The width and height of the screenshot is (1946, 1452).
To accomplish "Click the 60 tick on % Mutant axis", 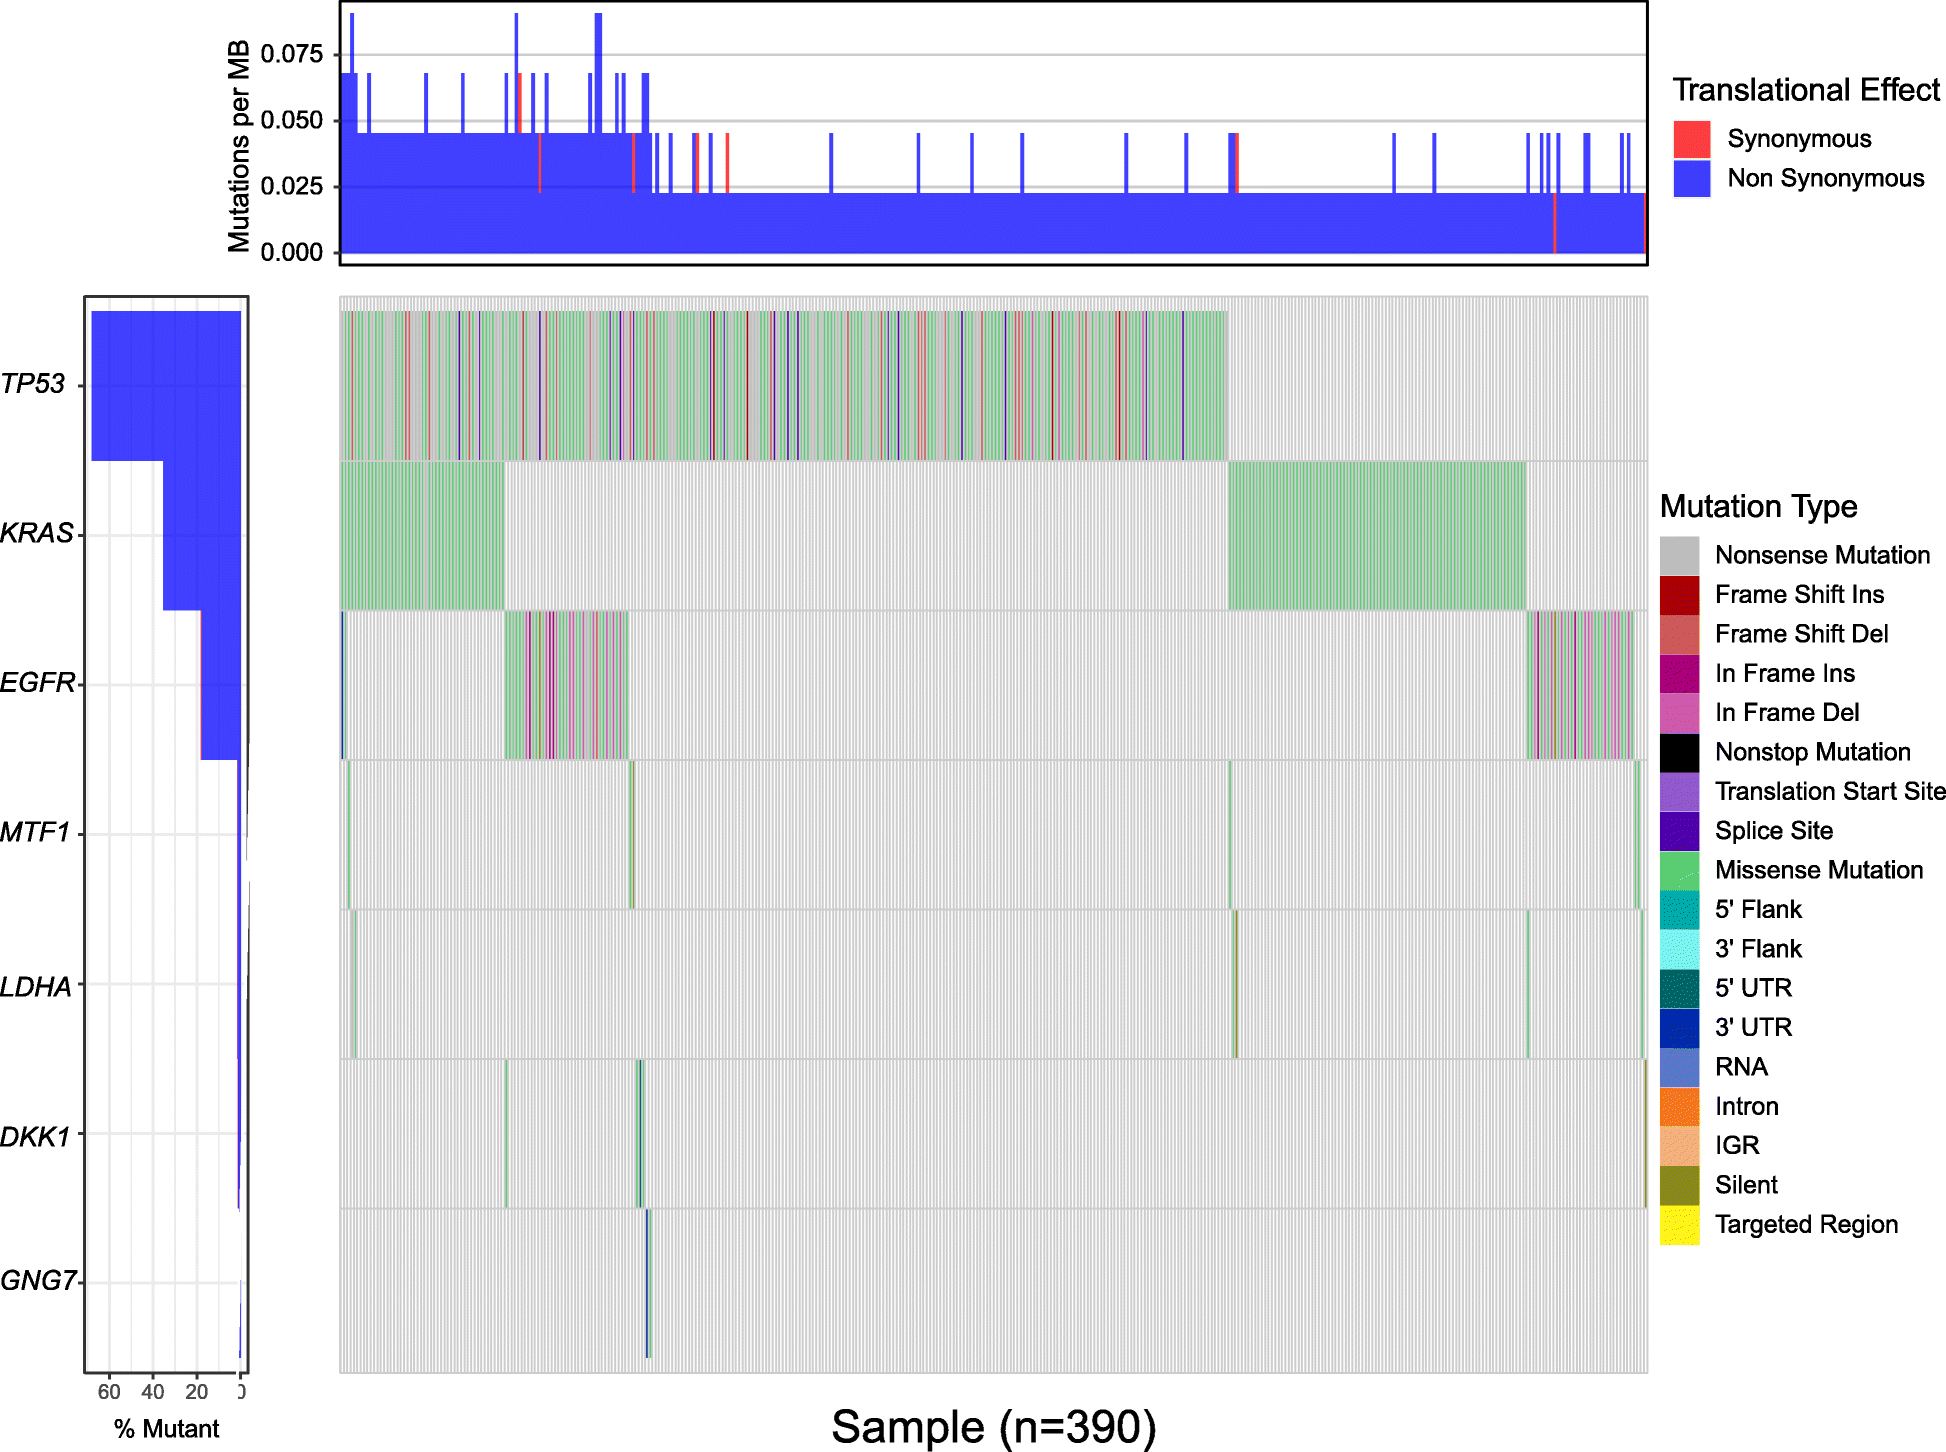I will pos(109,1392).
